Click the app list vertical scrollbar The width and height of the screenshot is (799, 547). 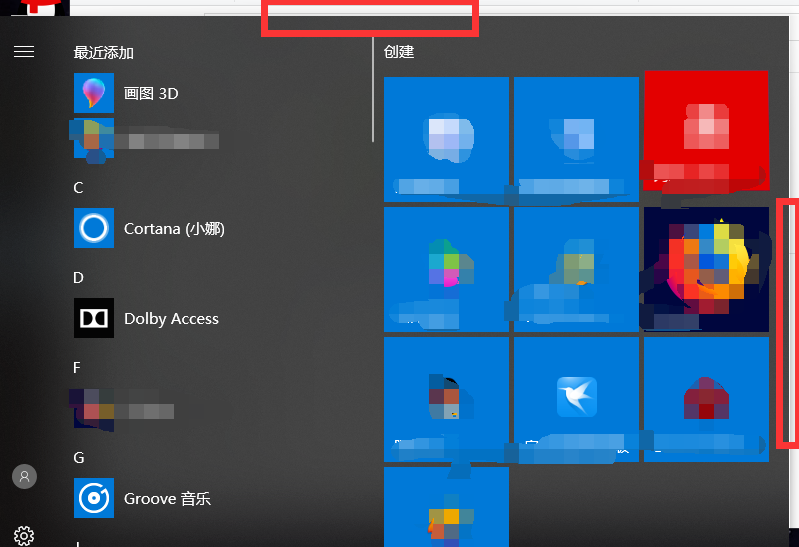point(373,90)
